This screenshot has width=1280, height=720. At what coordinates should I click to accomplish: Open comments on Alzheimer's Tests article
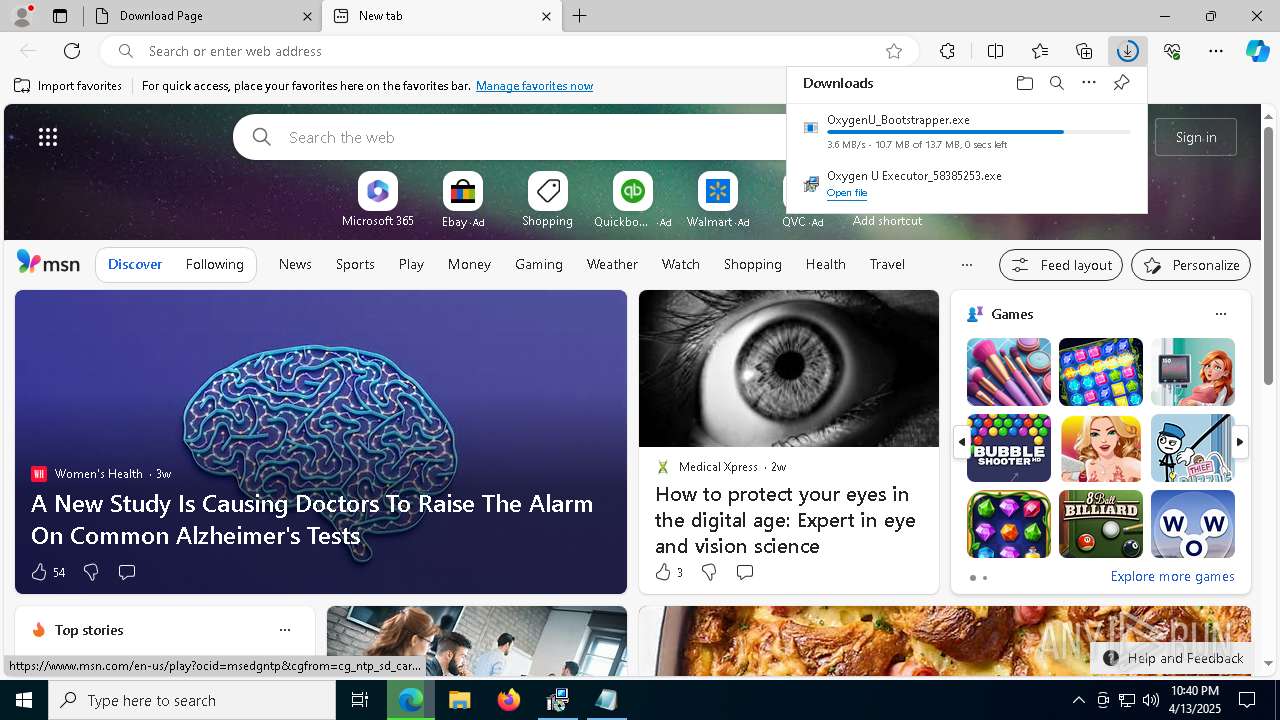(x=127, y=572)
